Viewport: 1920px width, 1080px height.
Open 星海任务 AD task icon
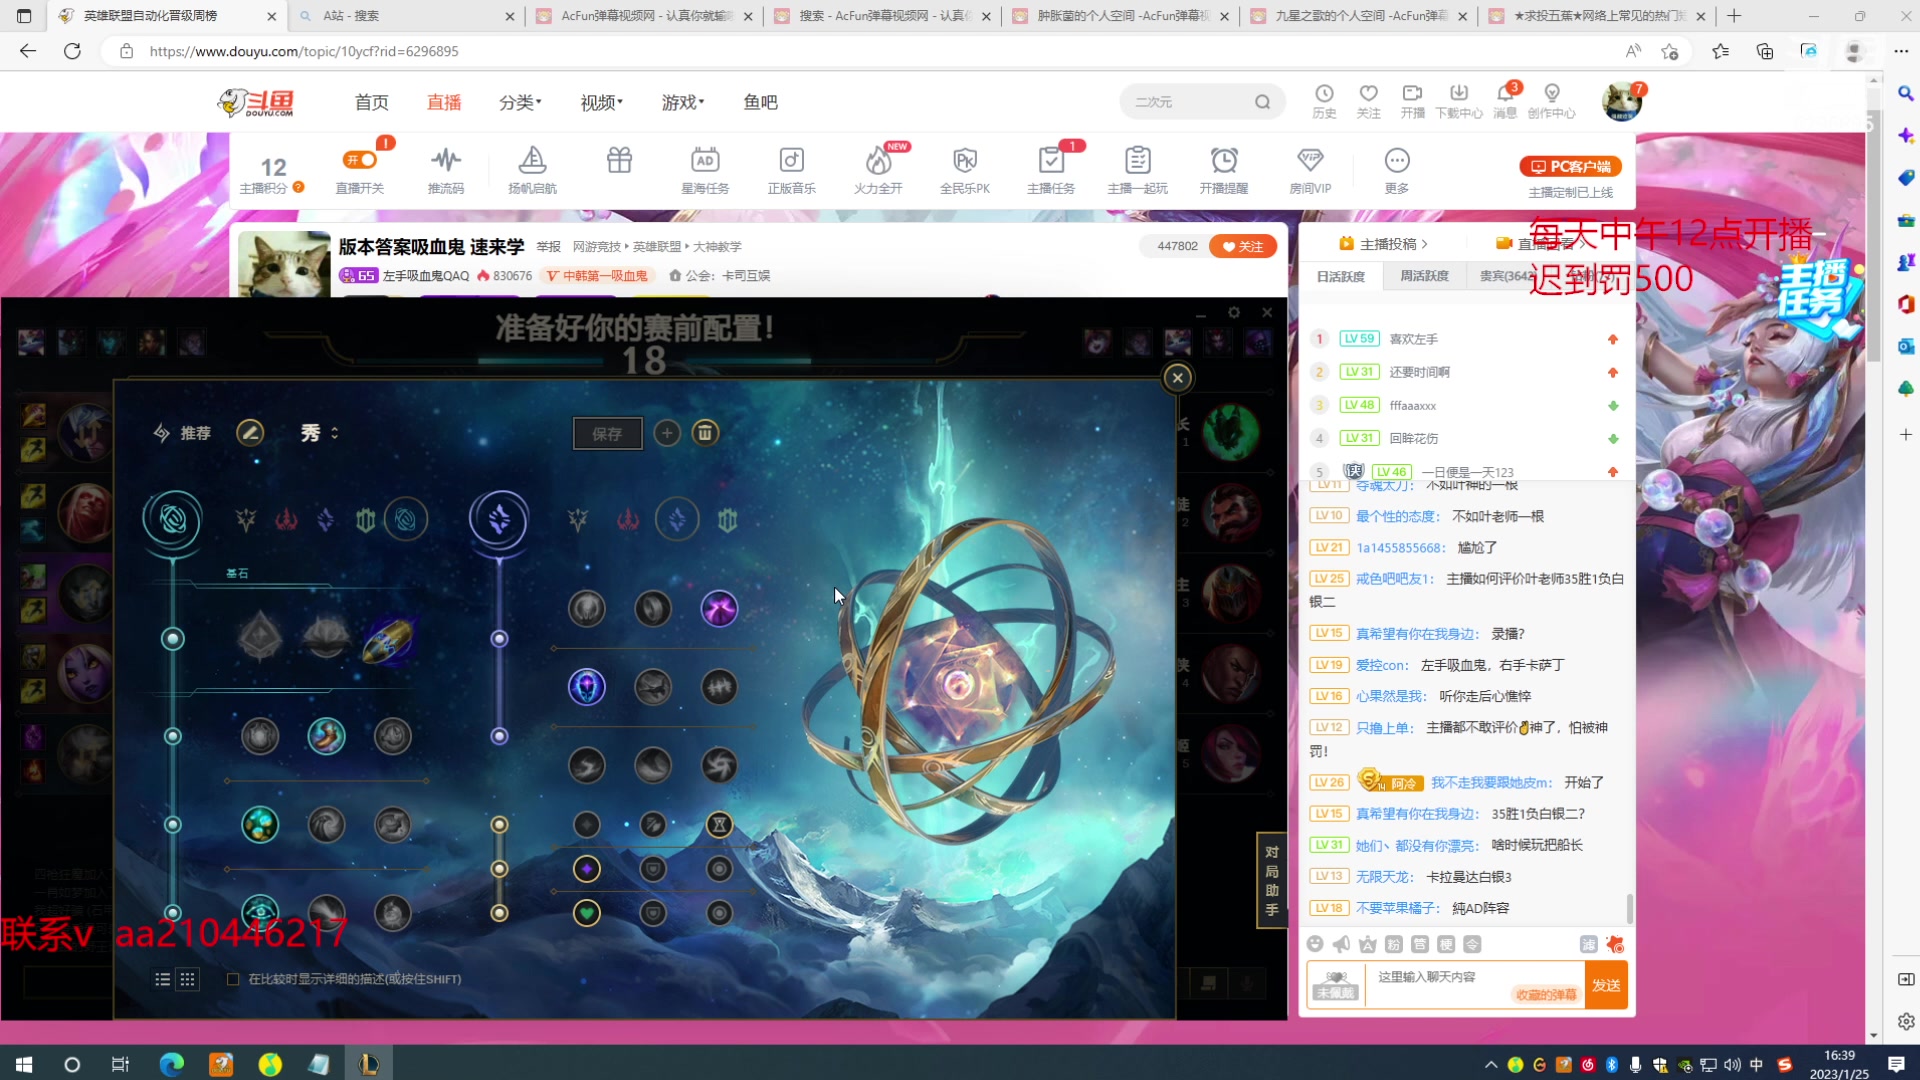[705, 160]
